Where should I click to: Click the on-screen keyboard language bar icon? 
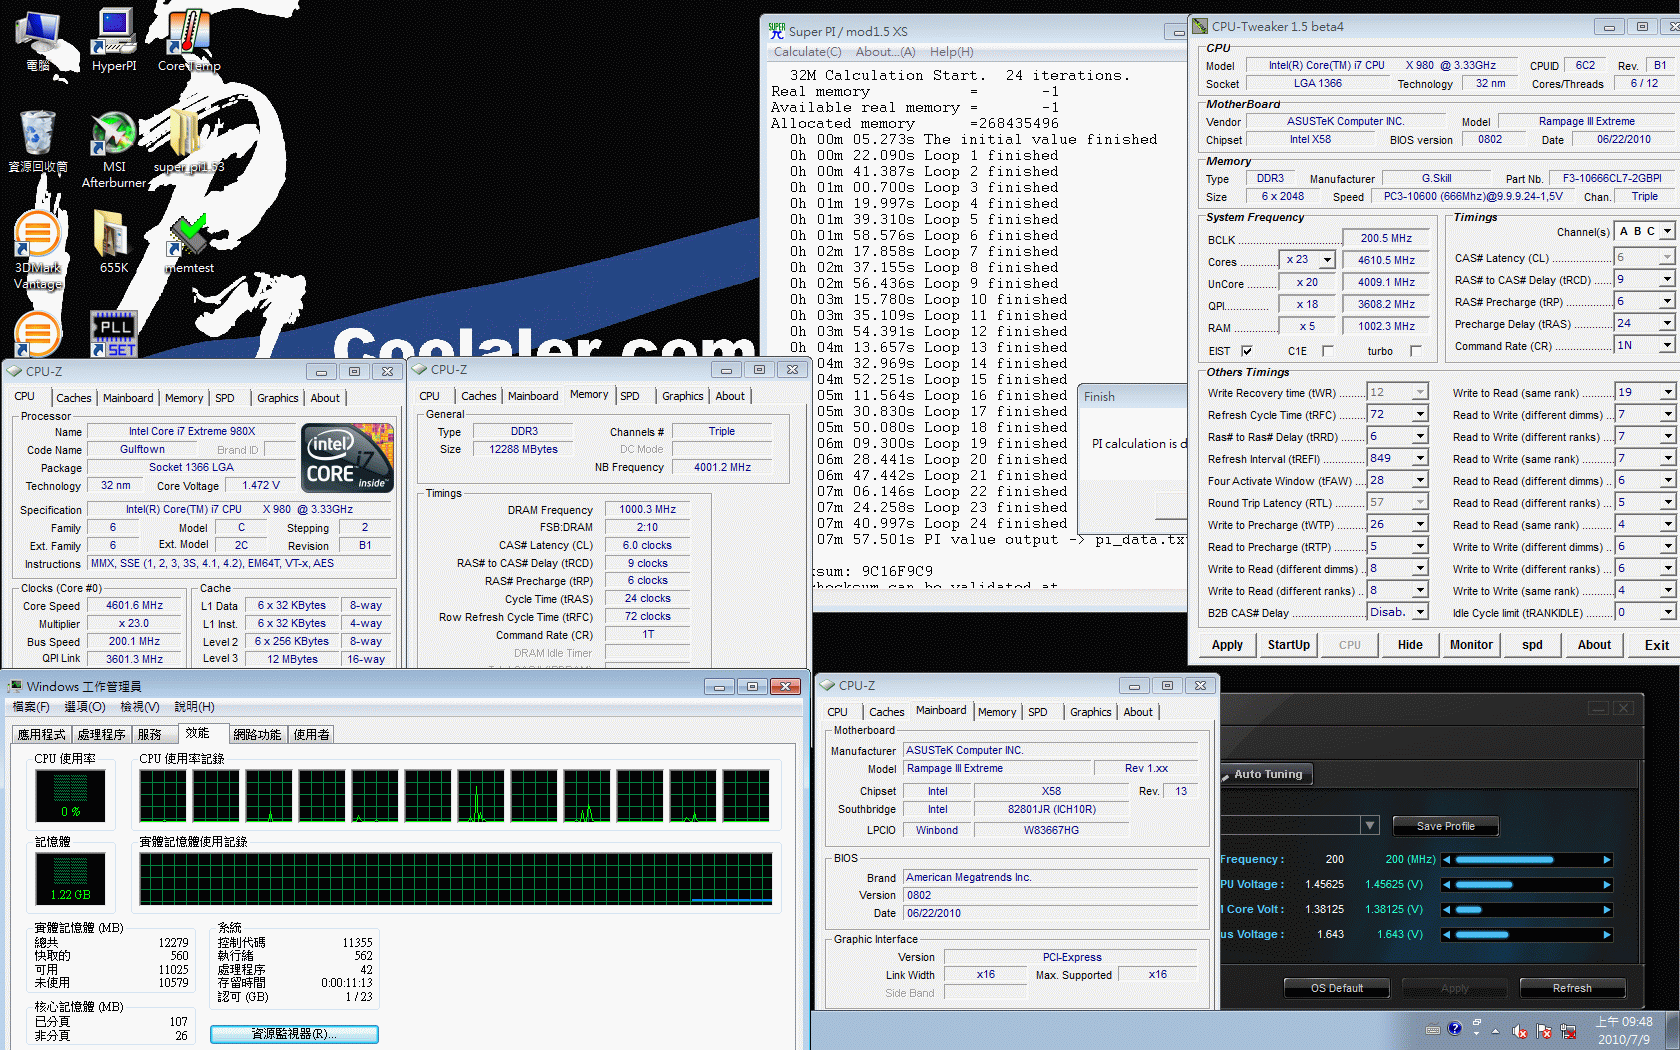pos(1433,1029)
